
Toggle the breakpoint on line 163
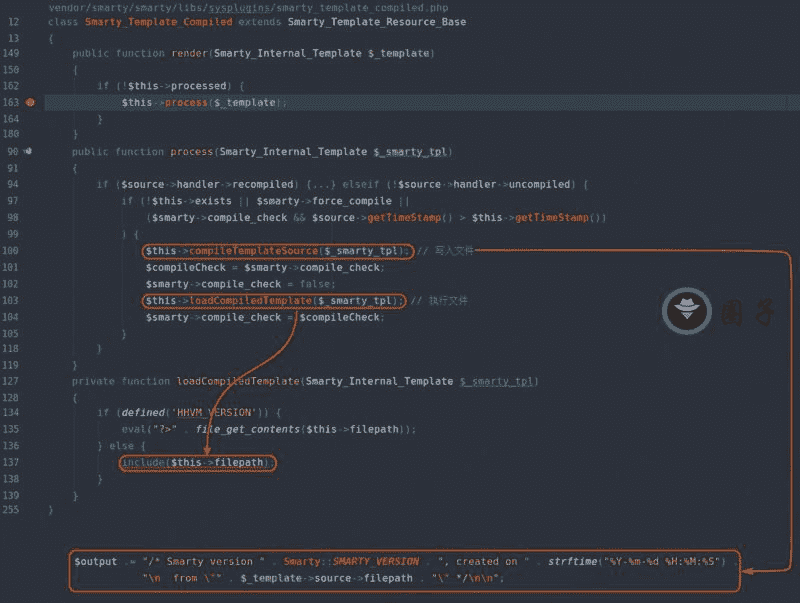(x=31, y=102)
